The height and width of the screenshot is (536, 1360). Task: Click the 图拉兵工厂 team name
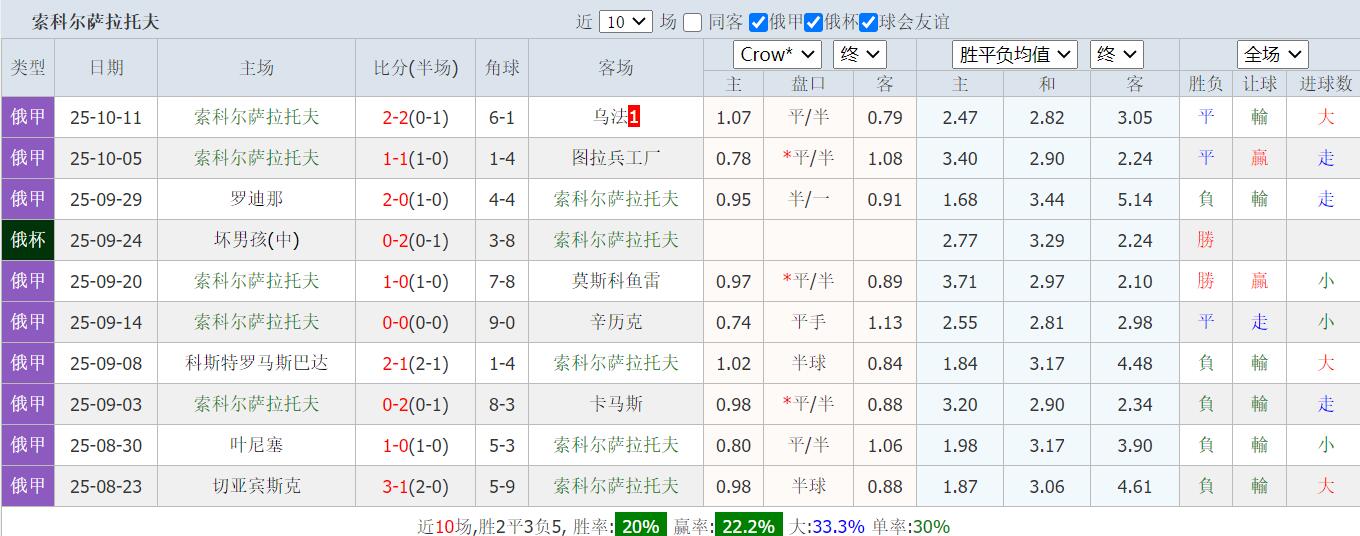click(x=616, y=158)
